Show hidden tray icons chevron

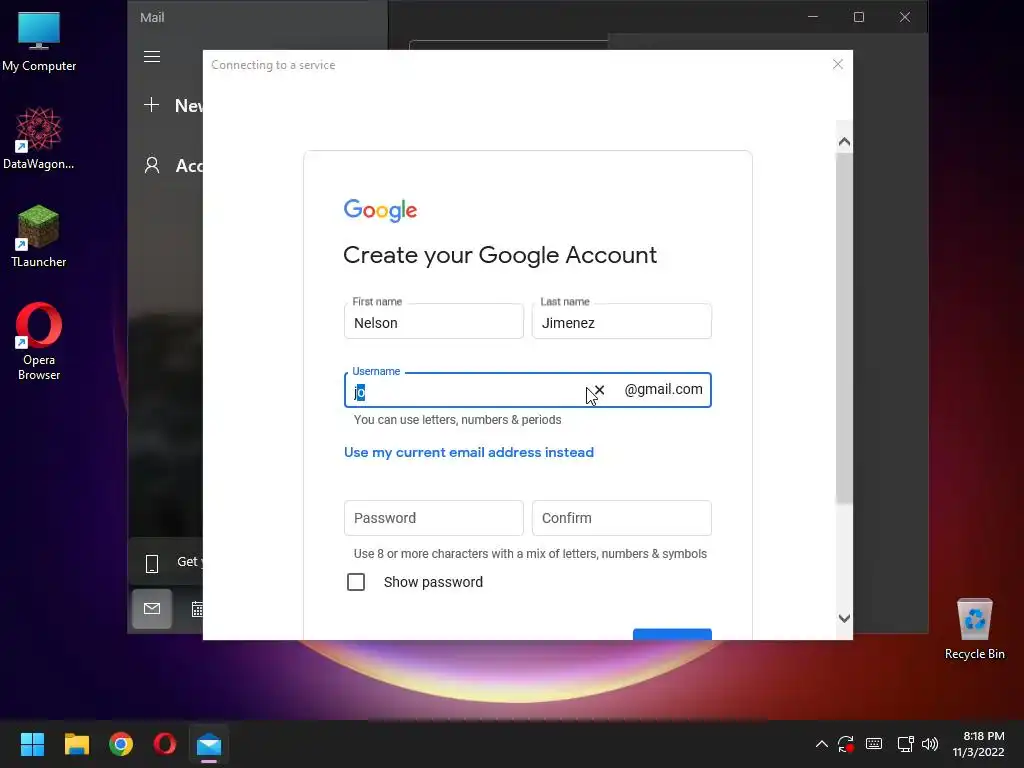pyautogui.click(x=822, y=744)
